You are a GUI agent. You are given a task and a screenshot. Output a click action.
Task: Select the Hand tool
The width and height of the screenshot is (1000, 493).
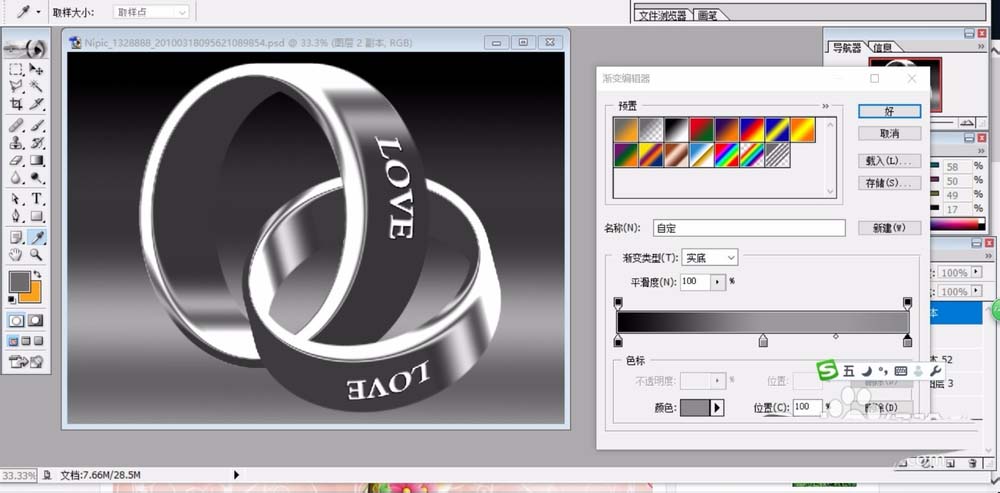tap(17, 255)
